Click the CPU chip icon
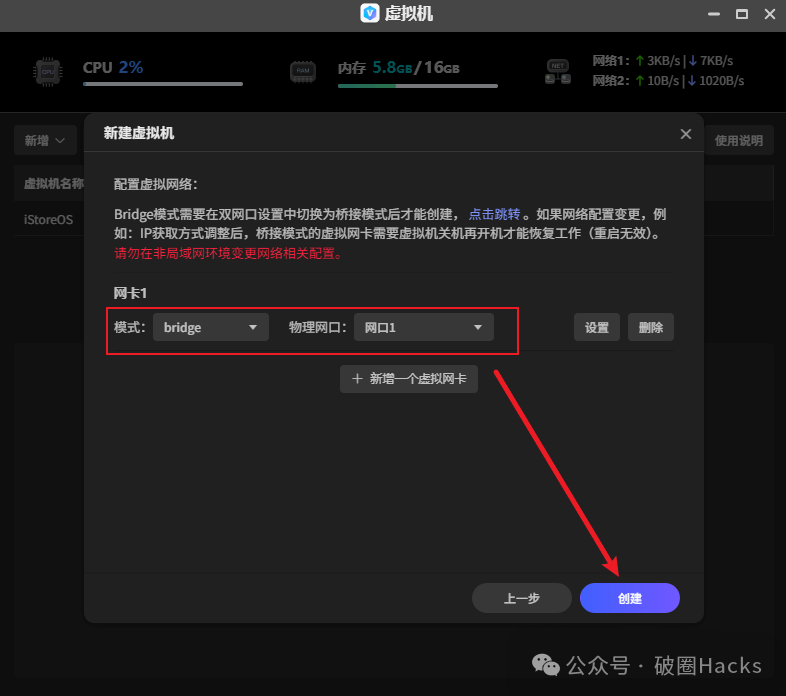786x696 pixels. point(47,71)
